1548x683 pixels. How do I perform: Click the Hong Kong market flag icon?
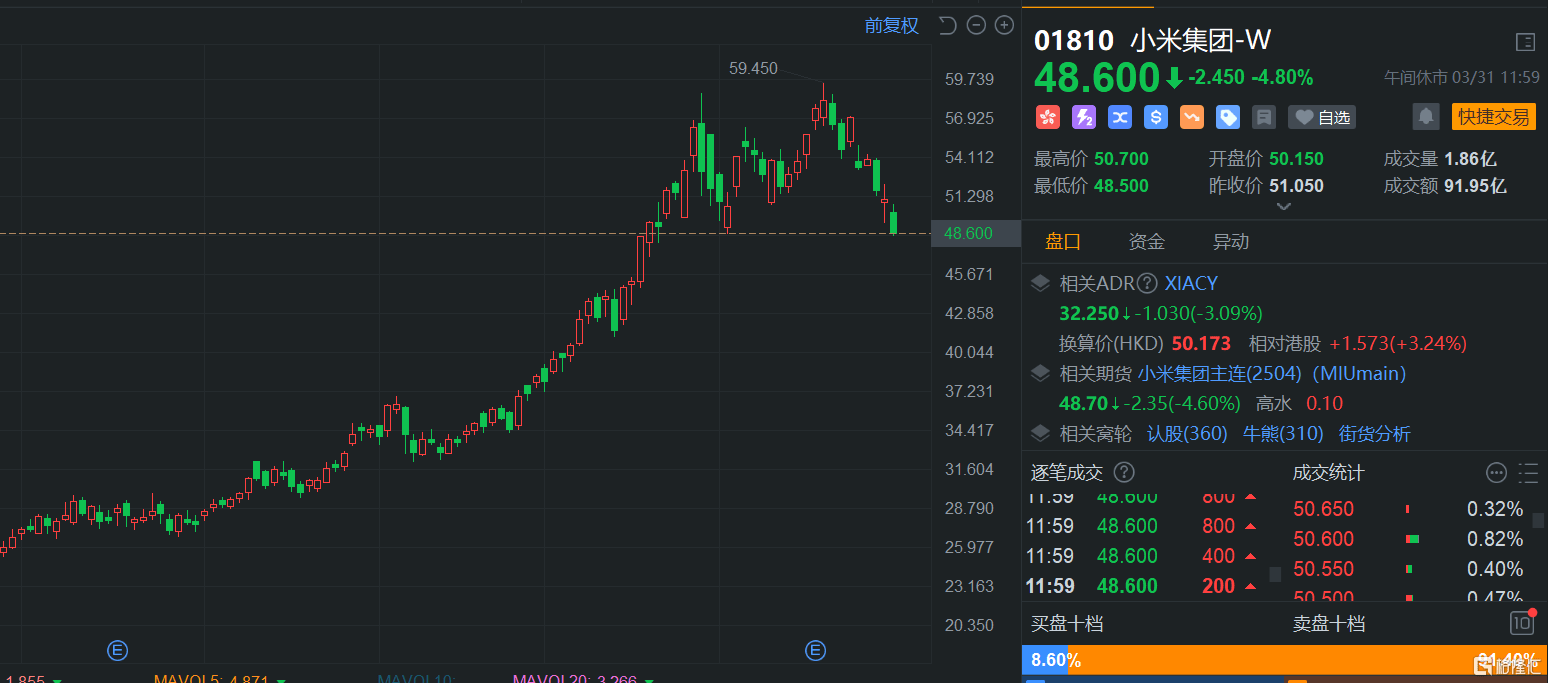pyautogui.click(x=1047, y=118)
